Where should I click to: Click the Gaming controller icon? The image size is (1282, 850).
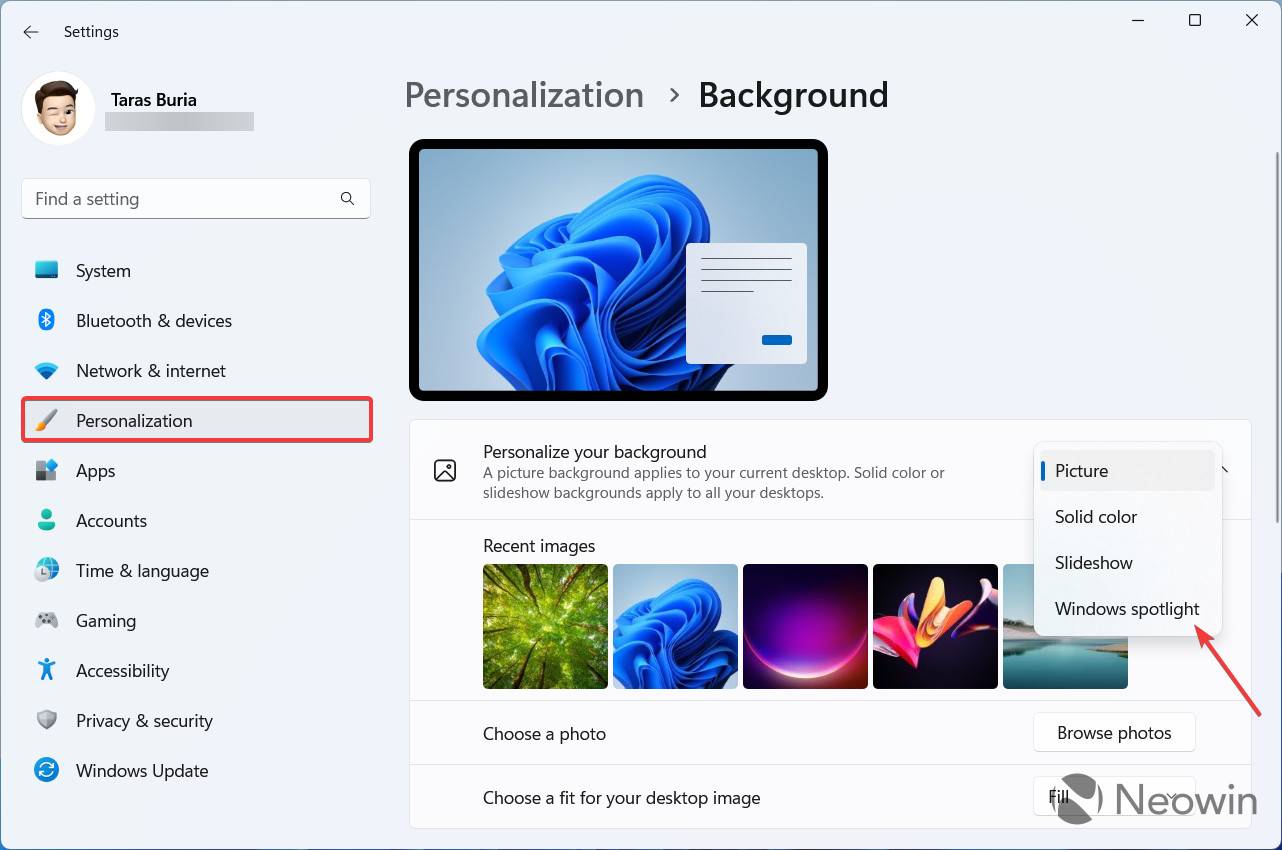[46, 620]
